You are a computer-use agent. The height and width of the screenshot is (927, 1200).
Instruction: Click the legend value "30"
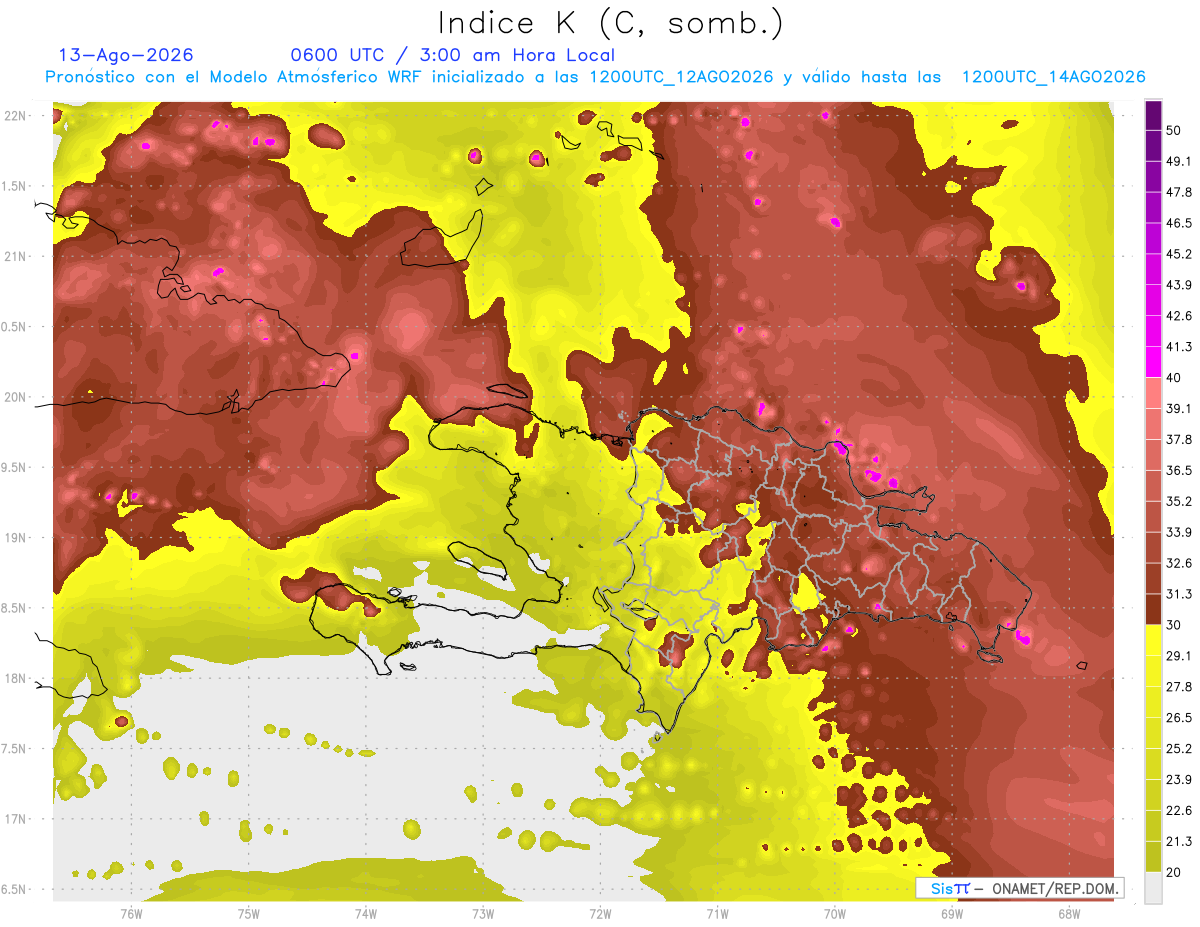(1175, 625)
